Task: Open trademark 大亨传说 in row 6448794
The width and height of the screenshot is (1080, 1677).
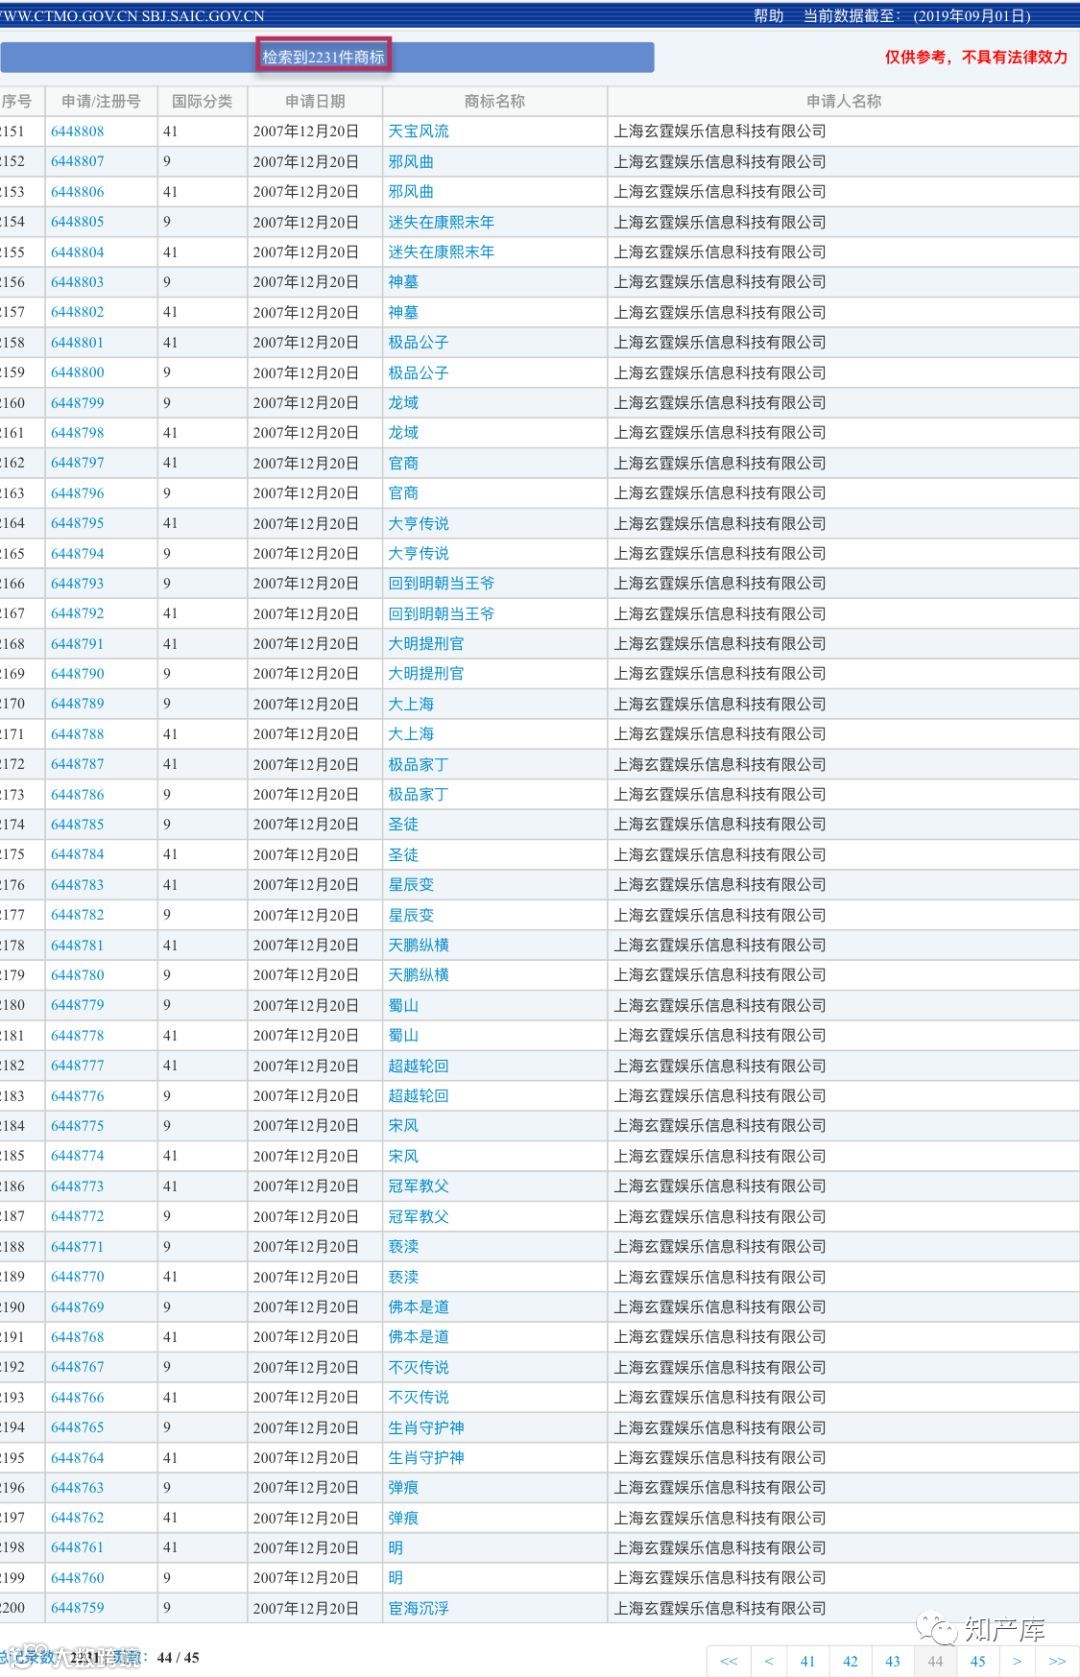Action: (x=419, y=553)
